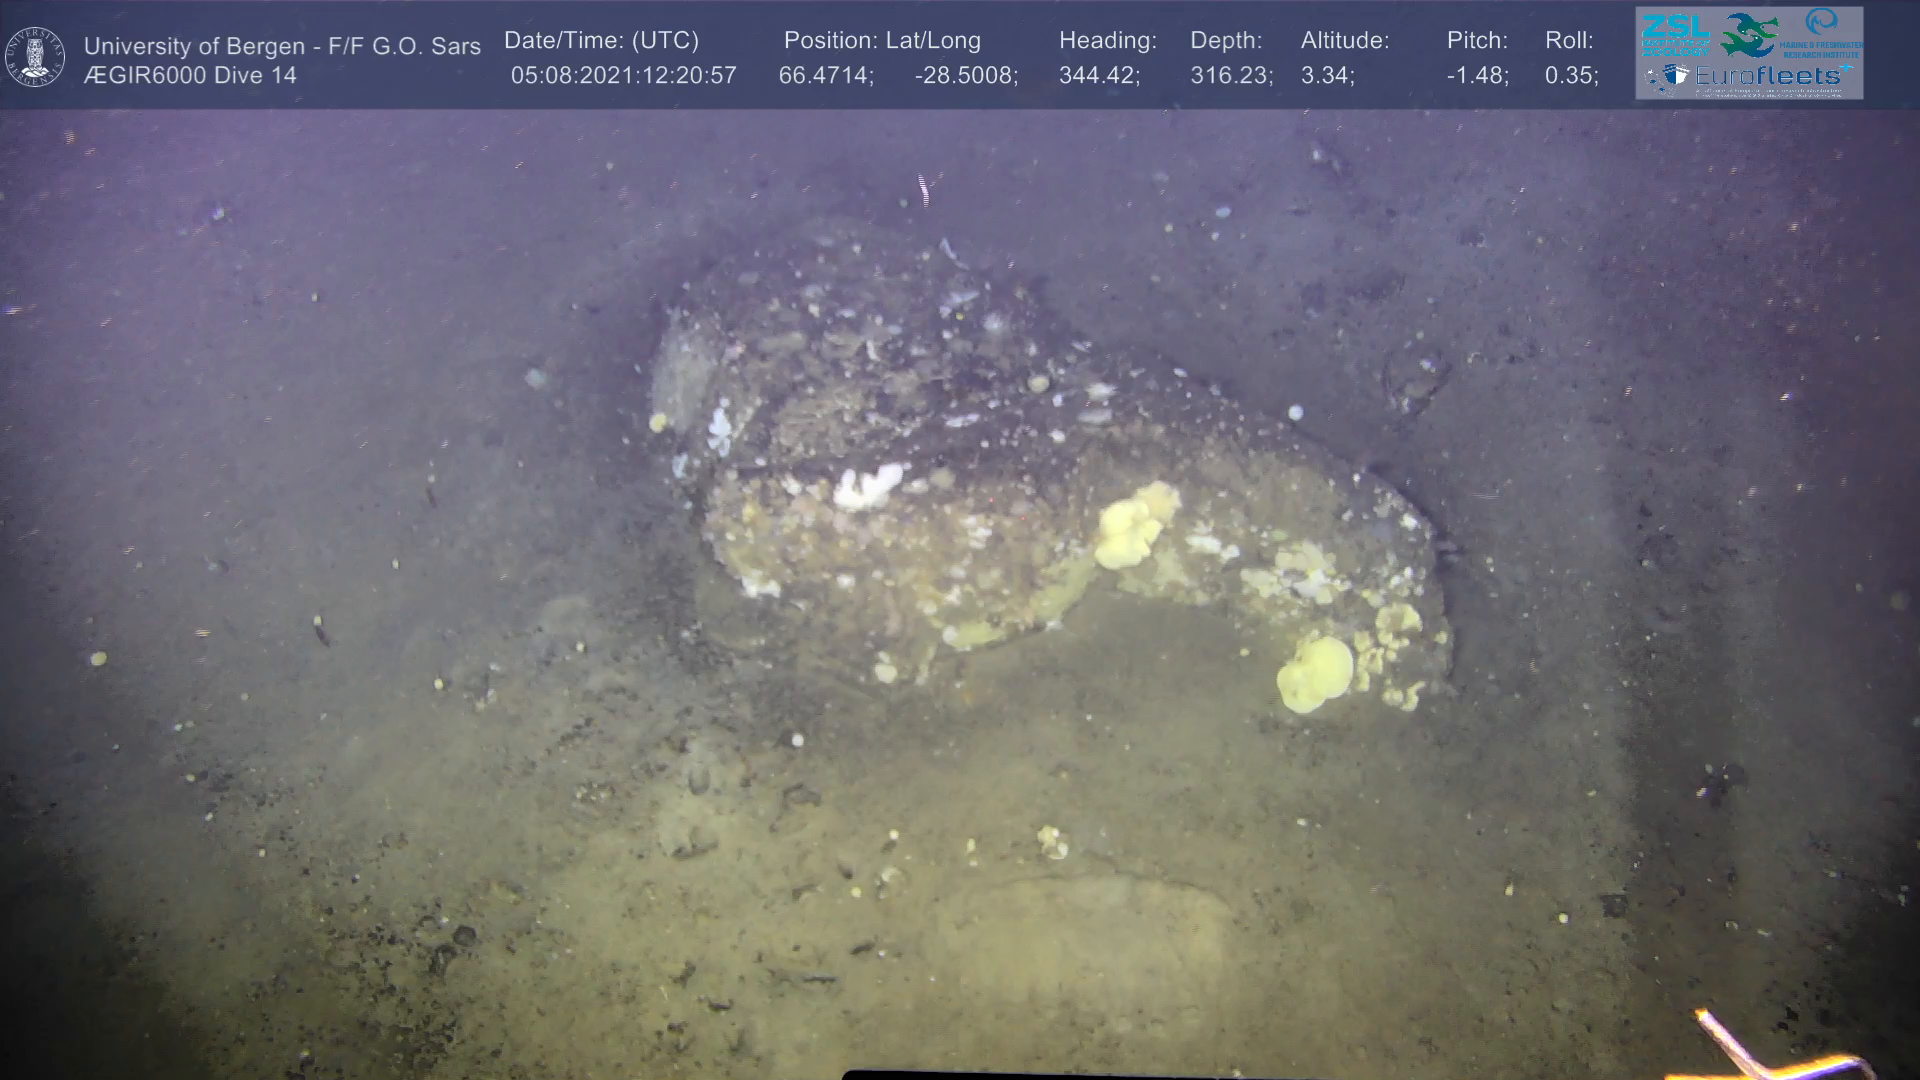
Task: Click the timestamp value 05:08:2021:12:20:57
Action: click(x=623, y=76)
